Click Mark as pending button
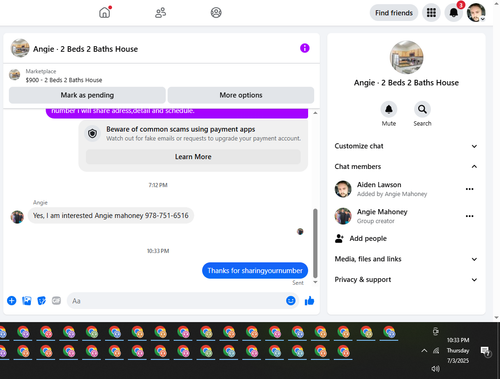Viewport: 500px width, 379px height. (87, 95)
